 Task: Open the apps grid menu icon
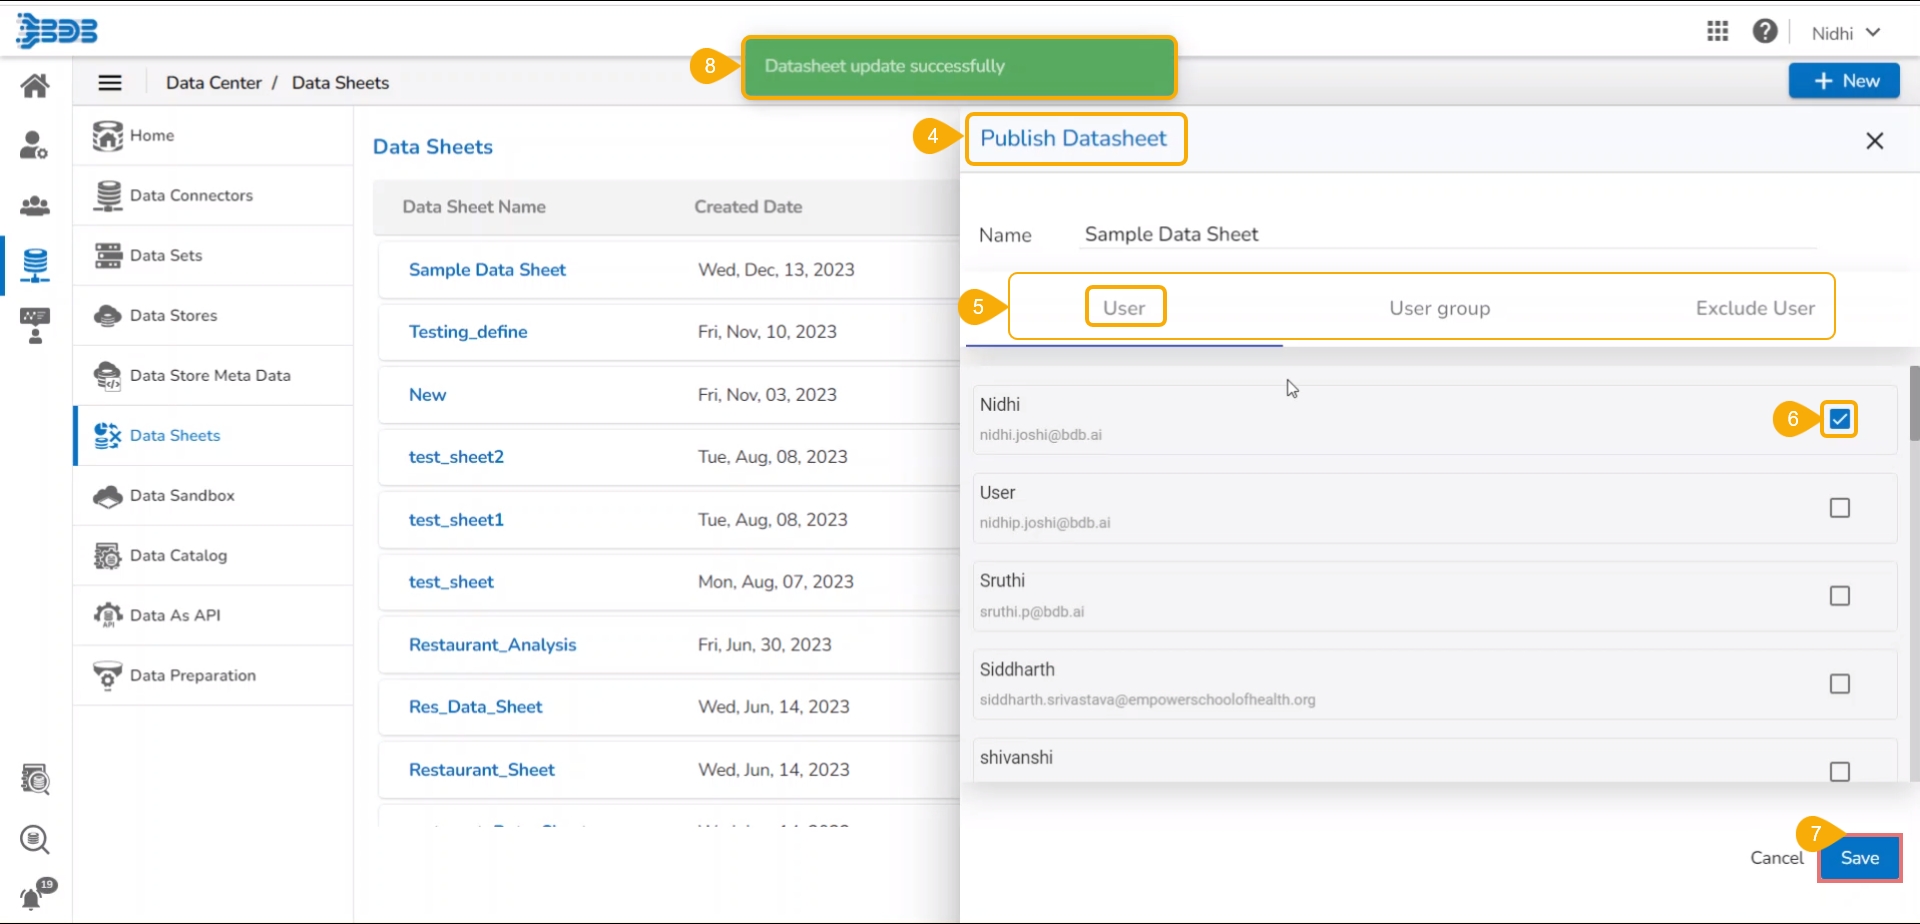coord(1717,32)
